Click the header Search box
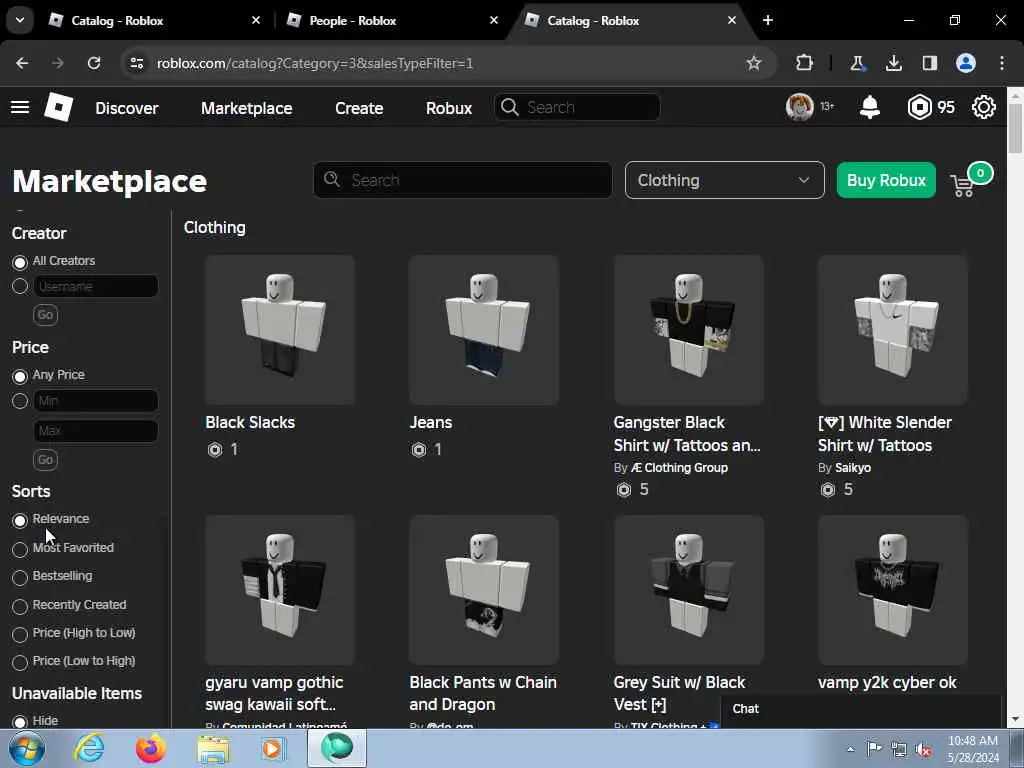 (x=577, y=107)
